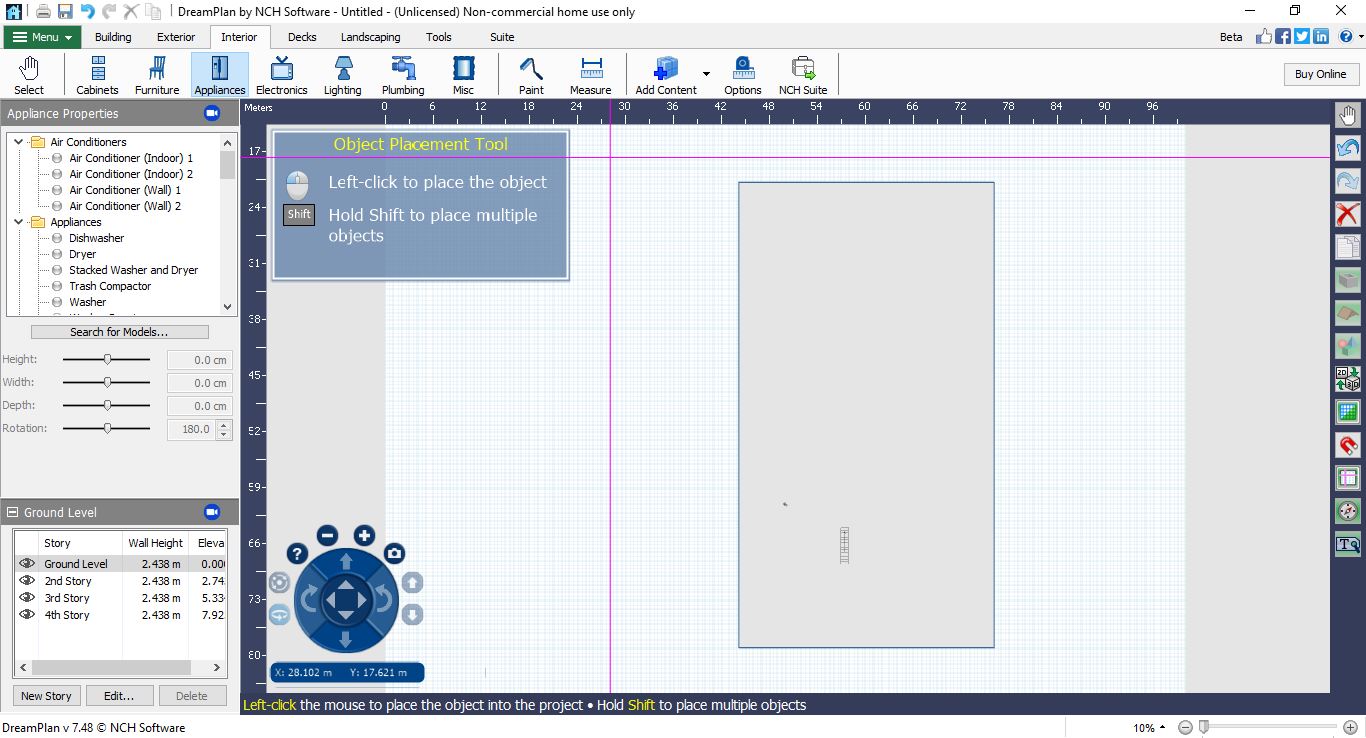Click the Buy Online button
Screen dimensions: 1366x738
[x=1320, y=74]
